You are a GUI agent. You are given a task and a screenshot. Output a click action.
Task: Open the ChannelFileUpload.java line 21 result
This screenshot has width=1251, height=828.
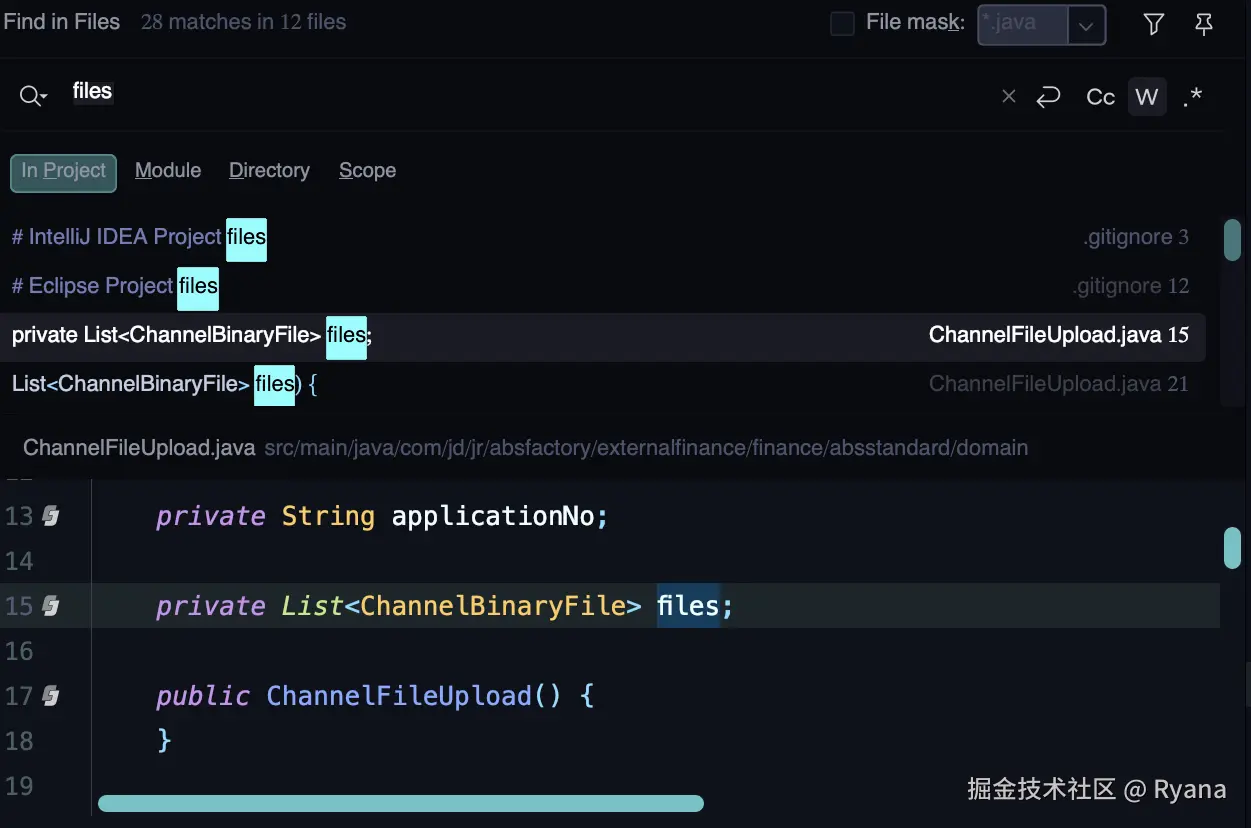(600, 384)
